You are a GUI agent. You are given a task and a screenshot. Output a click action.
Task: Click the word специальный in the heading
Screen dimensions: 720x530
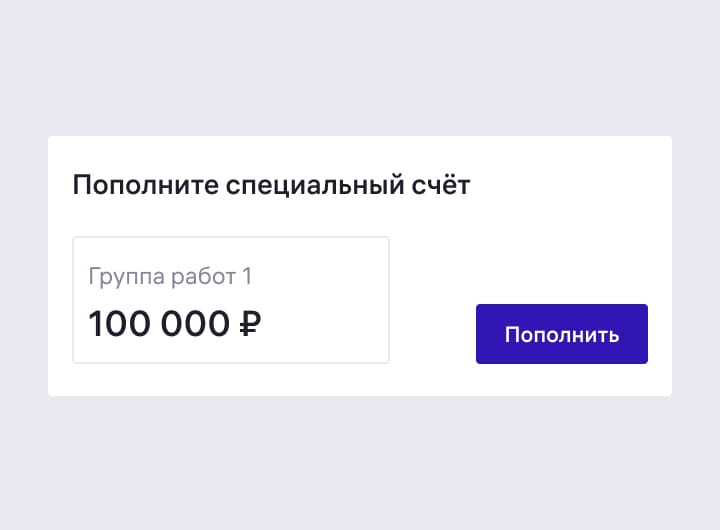coord(315,186)
